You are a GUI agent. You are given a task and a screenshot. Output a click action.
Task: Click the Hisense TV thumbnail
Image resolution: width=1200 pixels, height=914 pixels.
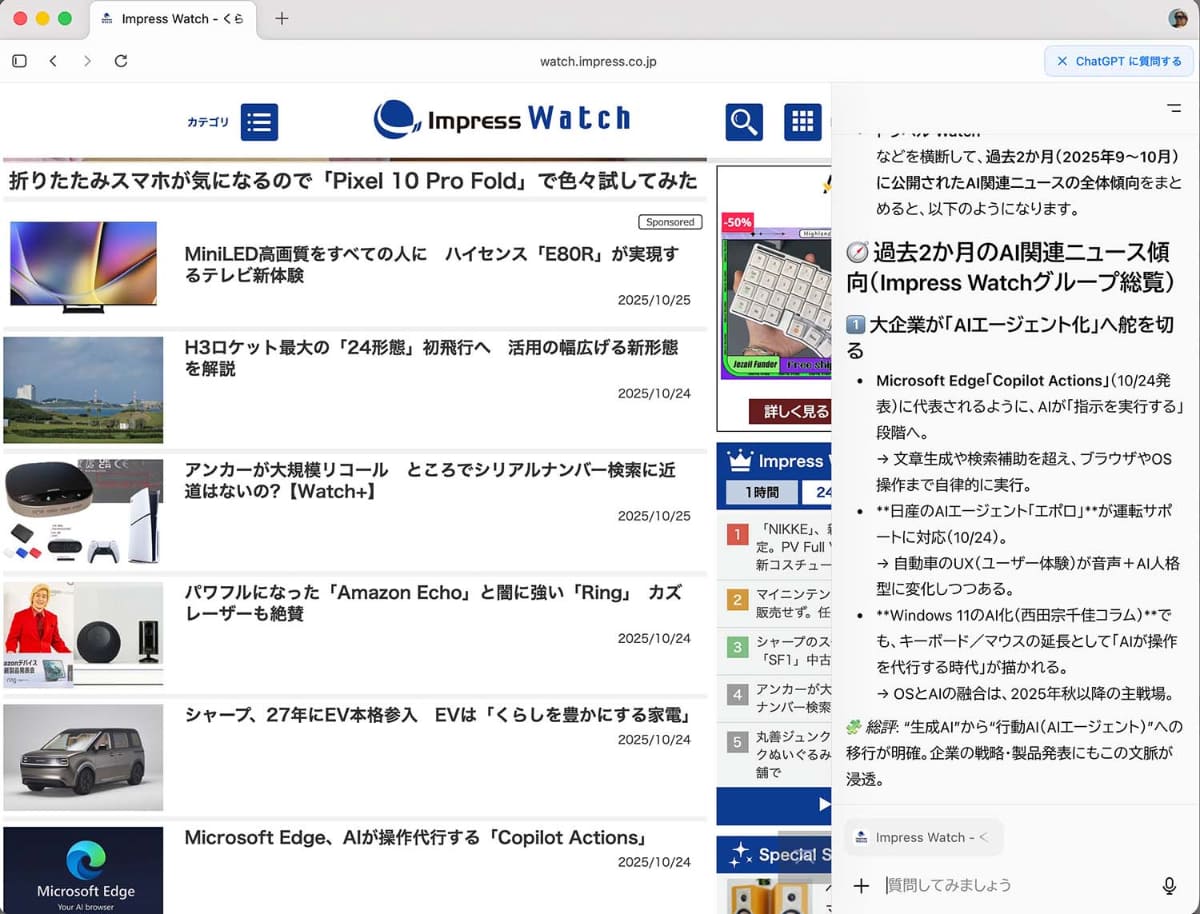(x=83, y=267)
